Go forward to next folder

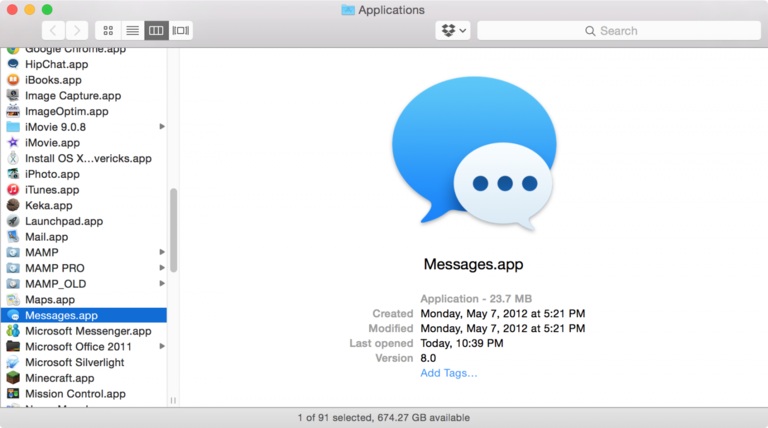point(76,30)
